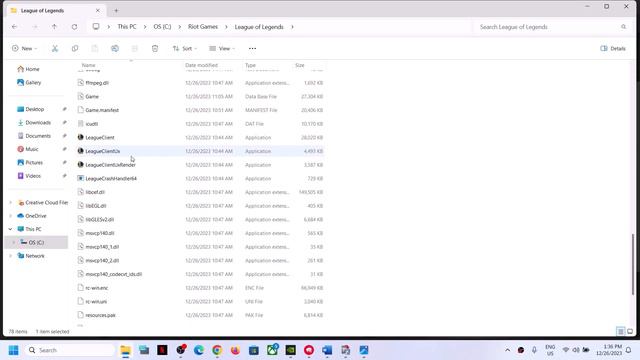
Task: Sort by the Size column header
Action: click(300, 65)
